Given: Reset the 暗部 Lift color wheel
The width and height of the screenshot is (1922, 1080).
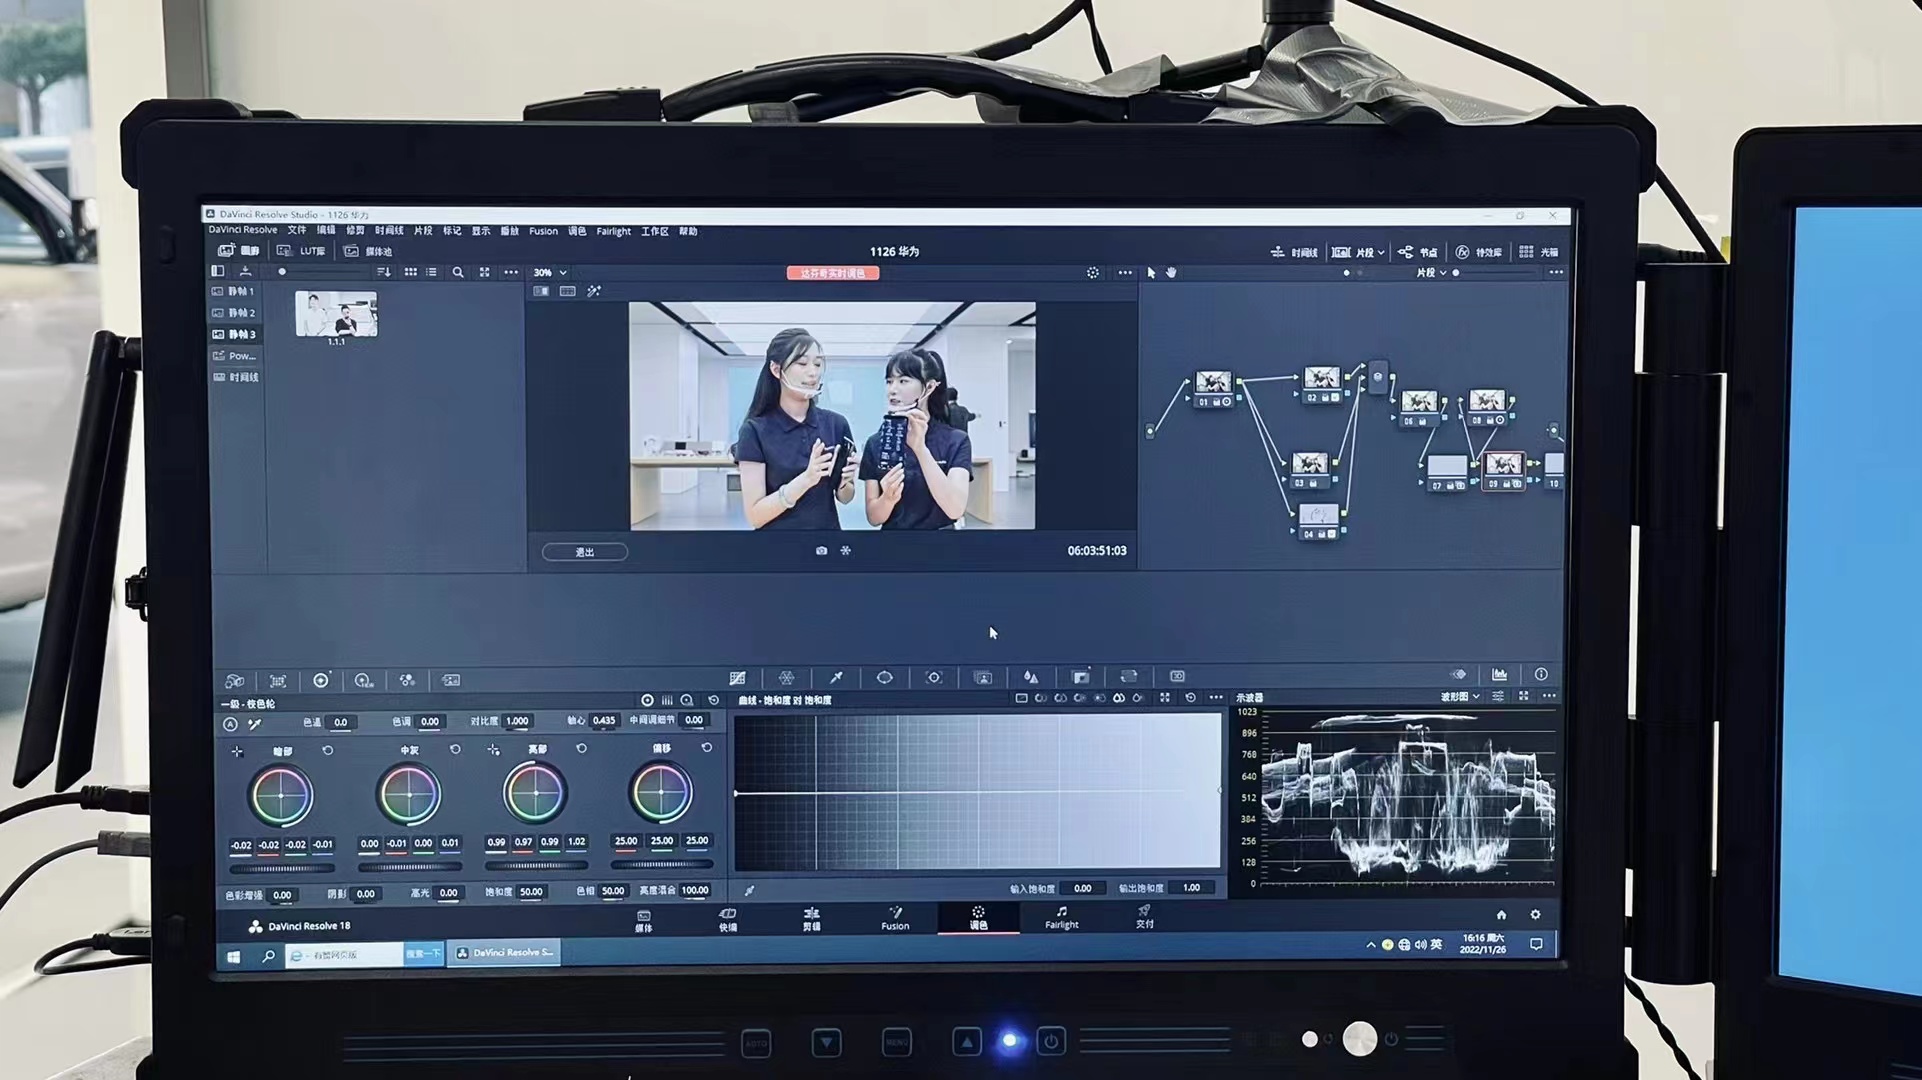Looking at the screenshot, I should pos(328,750).
